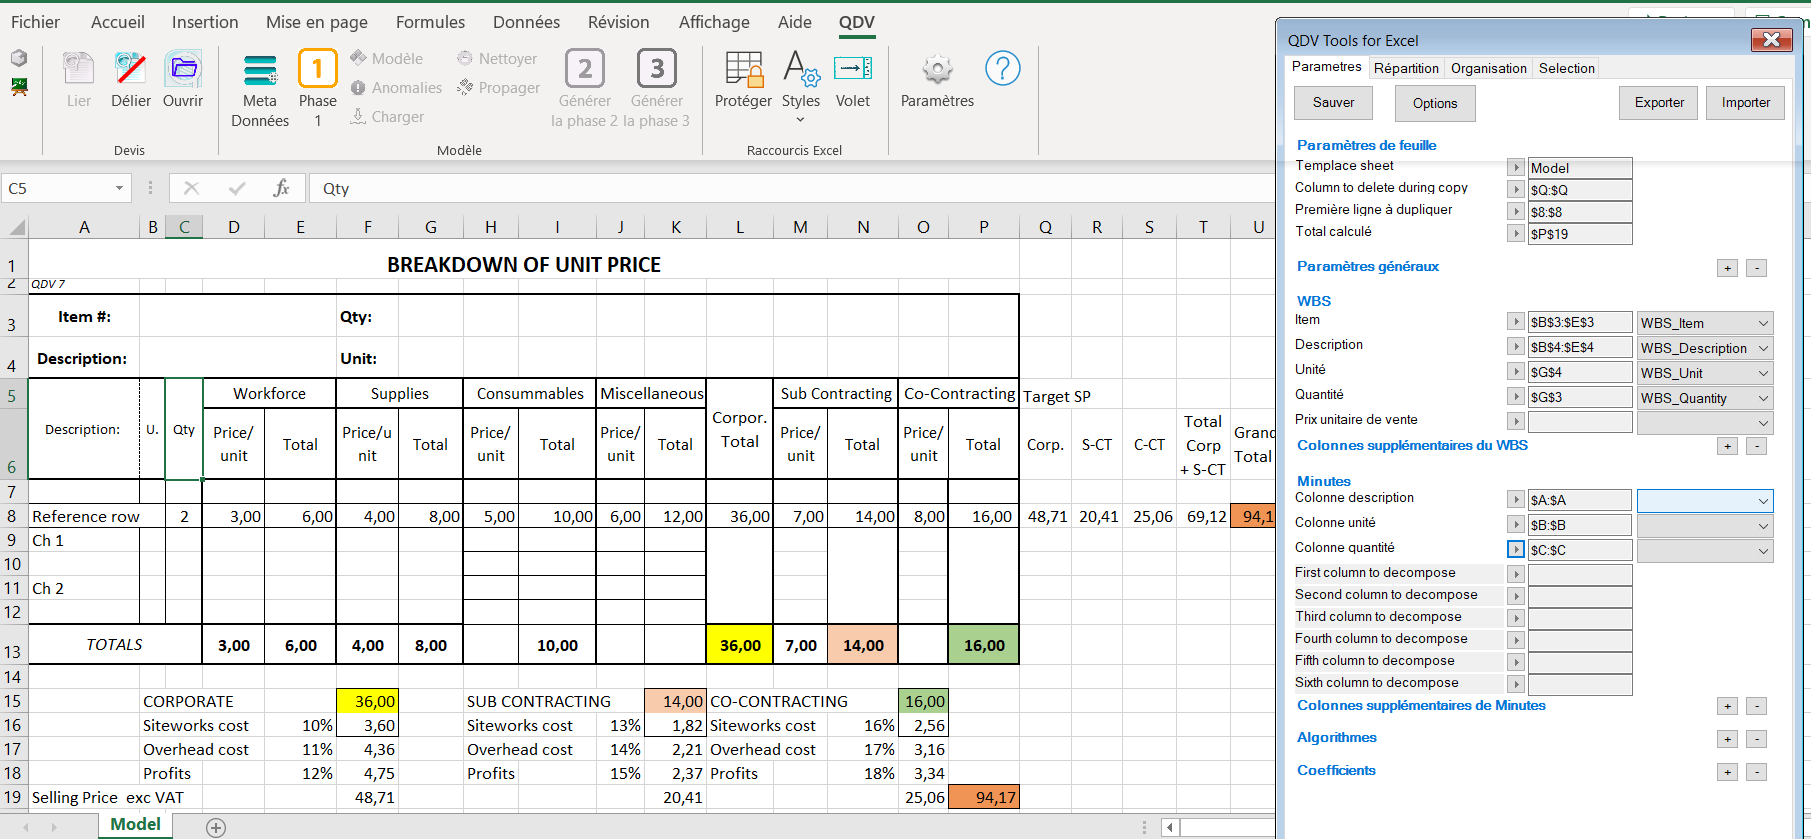Switch to the Répartition tab
Image resolution: width=1811 pixels, height=839 pixels.
(1405, 68)
